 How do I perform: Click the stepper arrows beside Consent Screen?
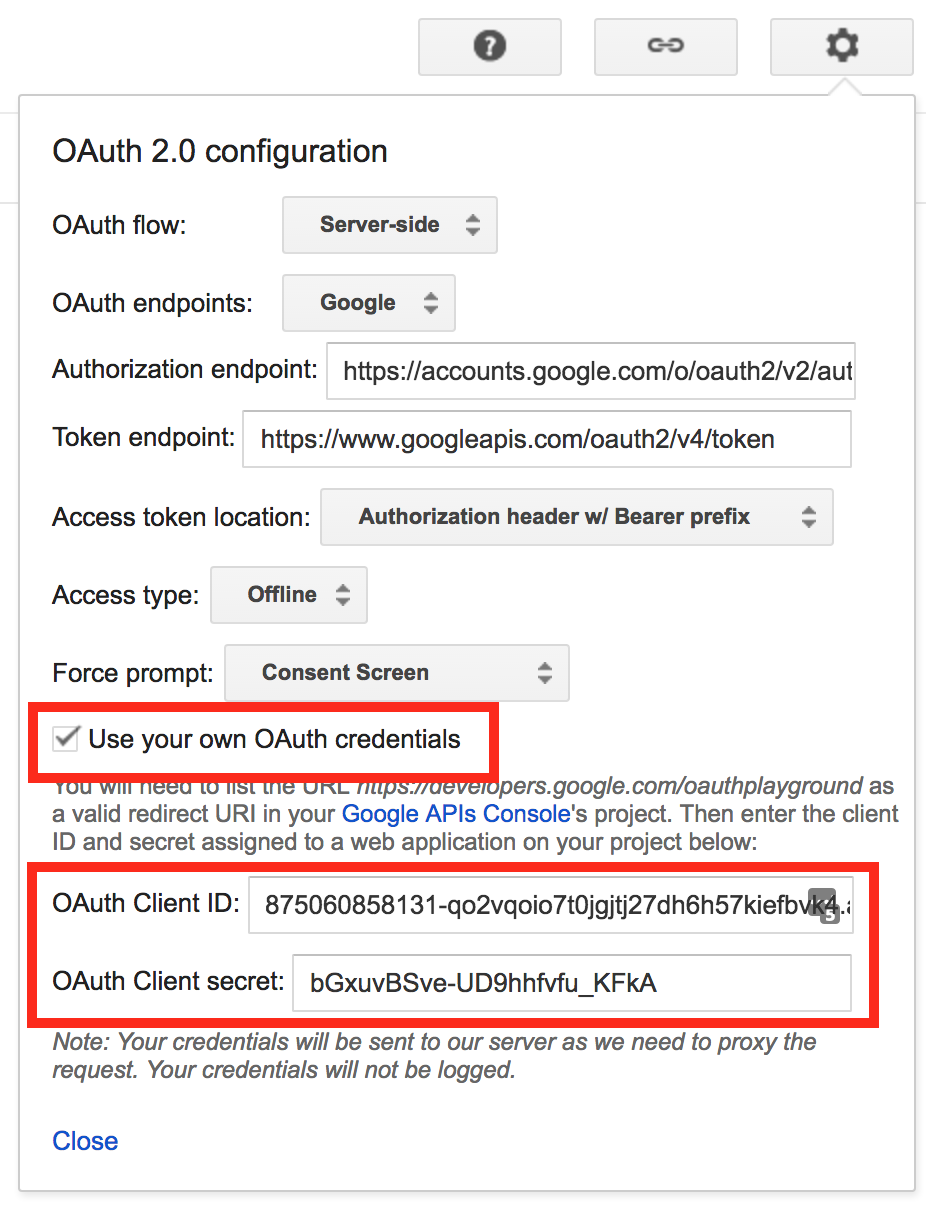545,673
